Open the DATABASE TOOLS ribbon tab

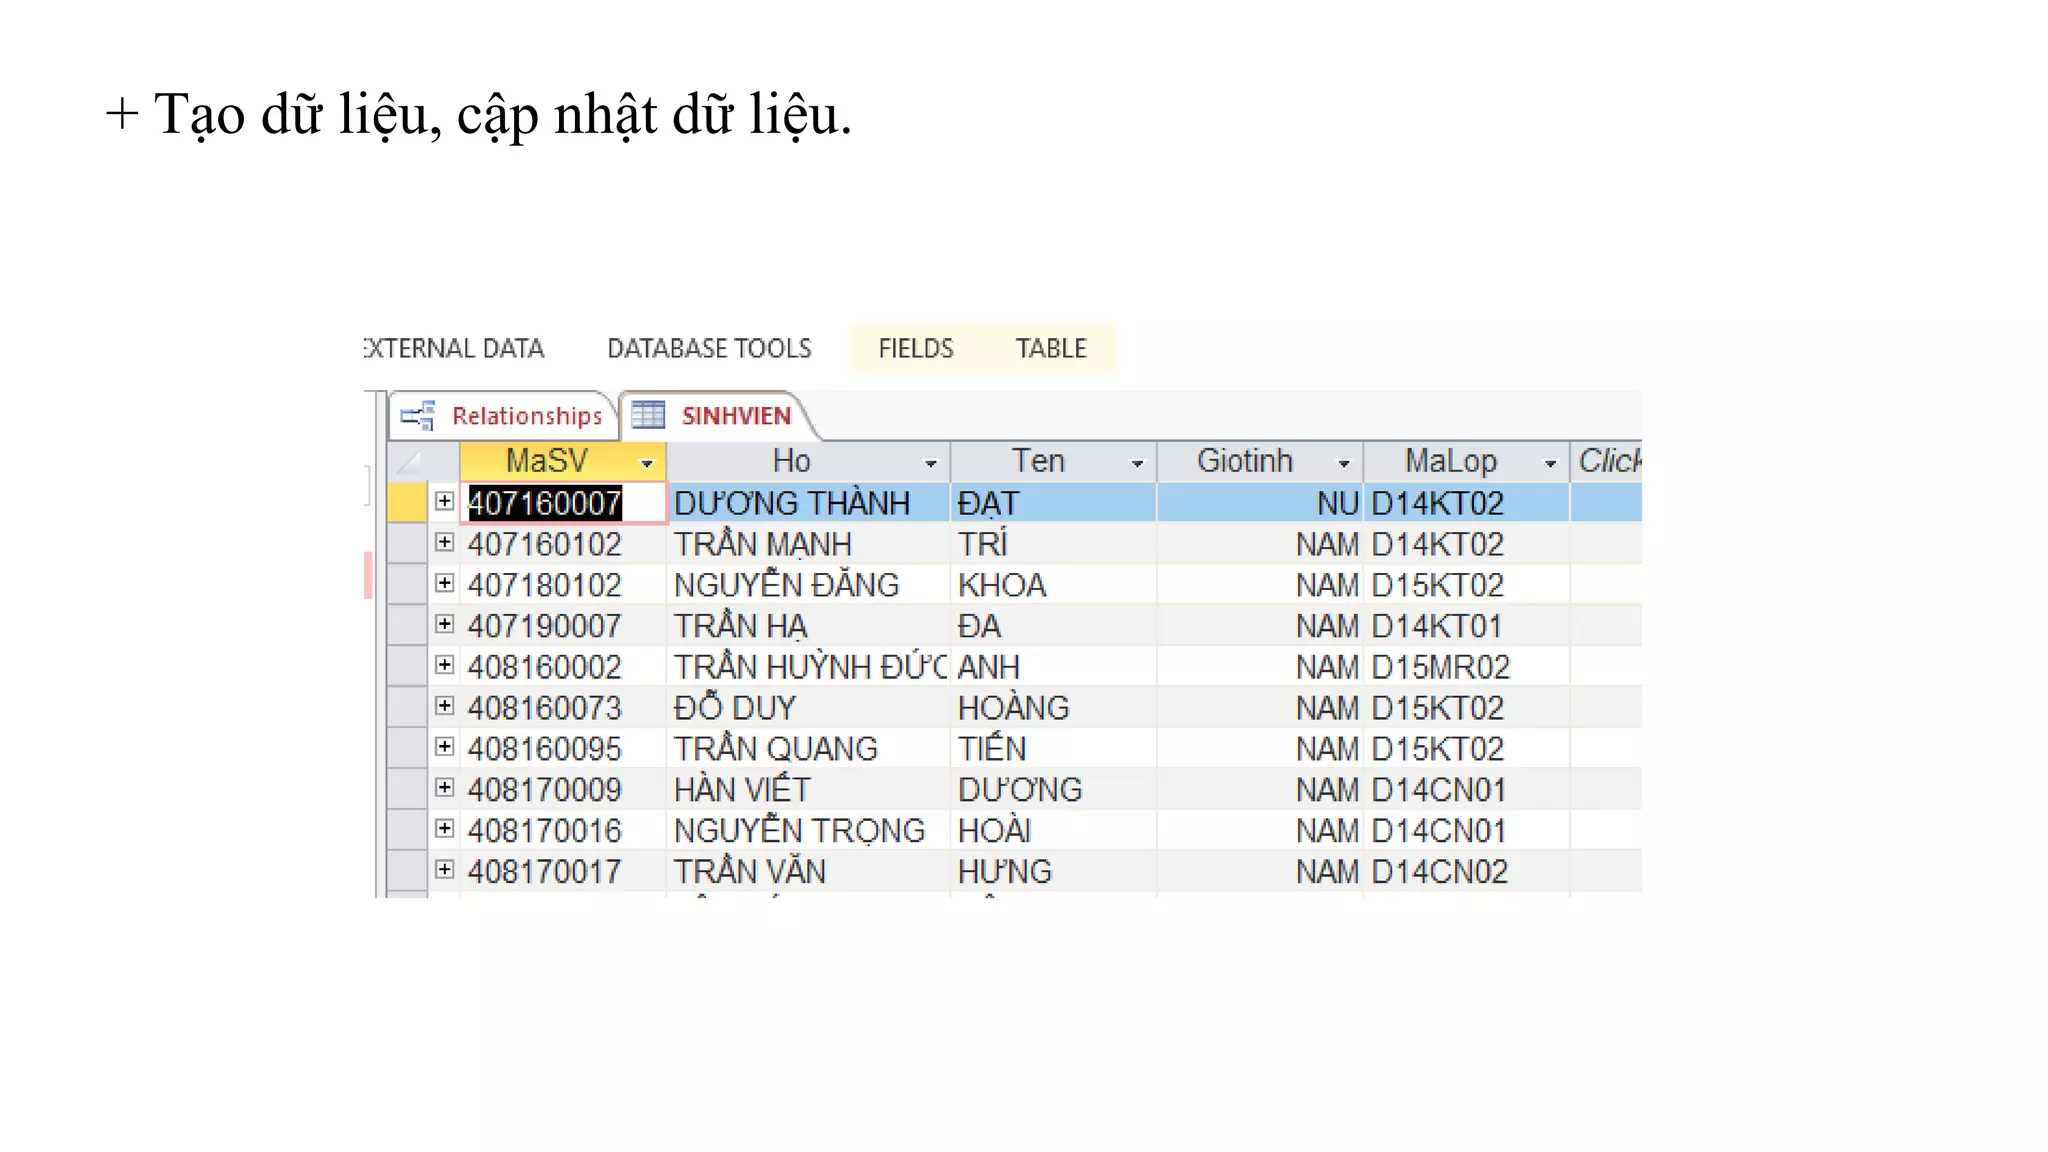coord(709,348)
